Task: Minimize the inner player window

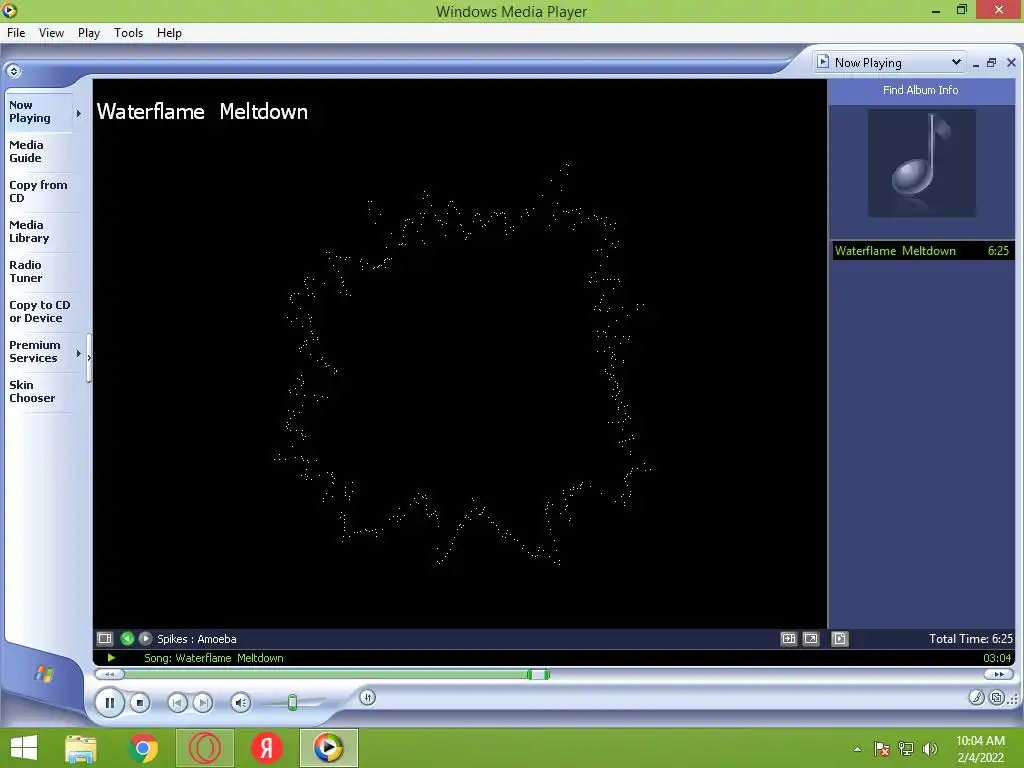Action: [x=976, y=63]
